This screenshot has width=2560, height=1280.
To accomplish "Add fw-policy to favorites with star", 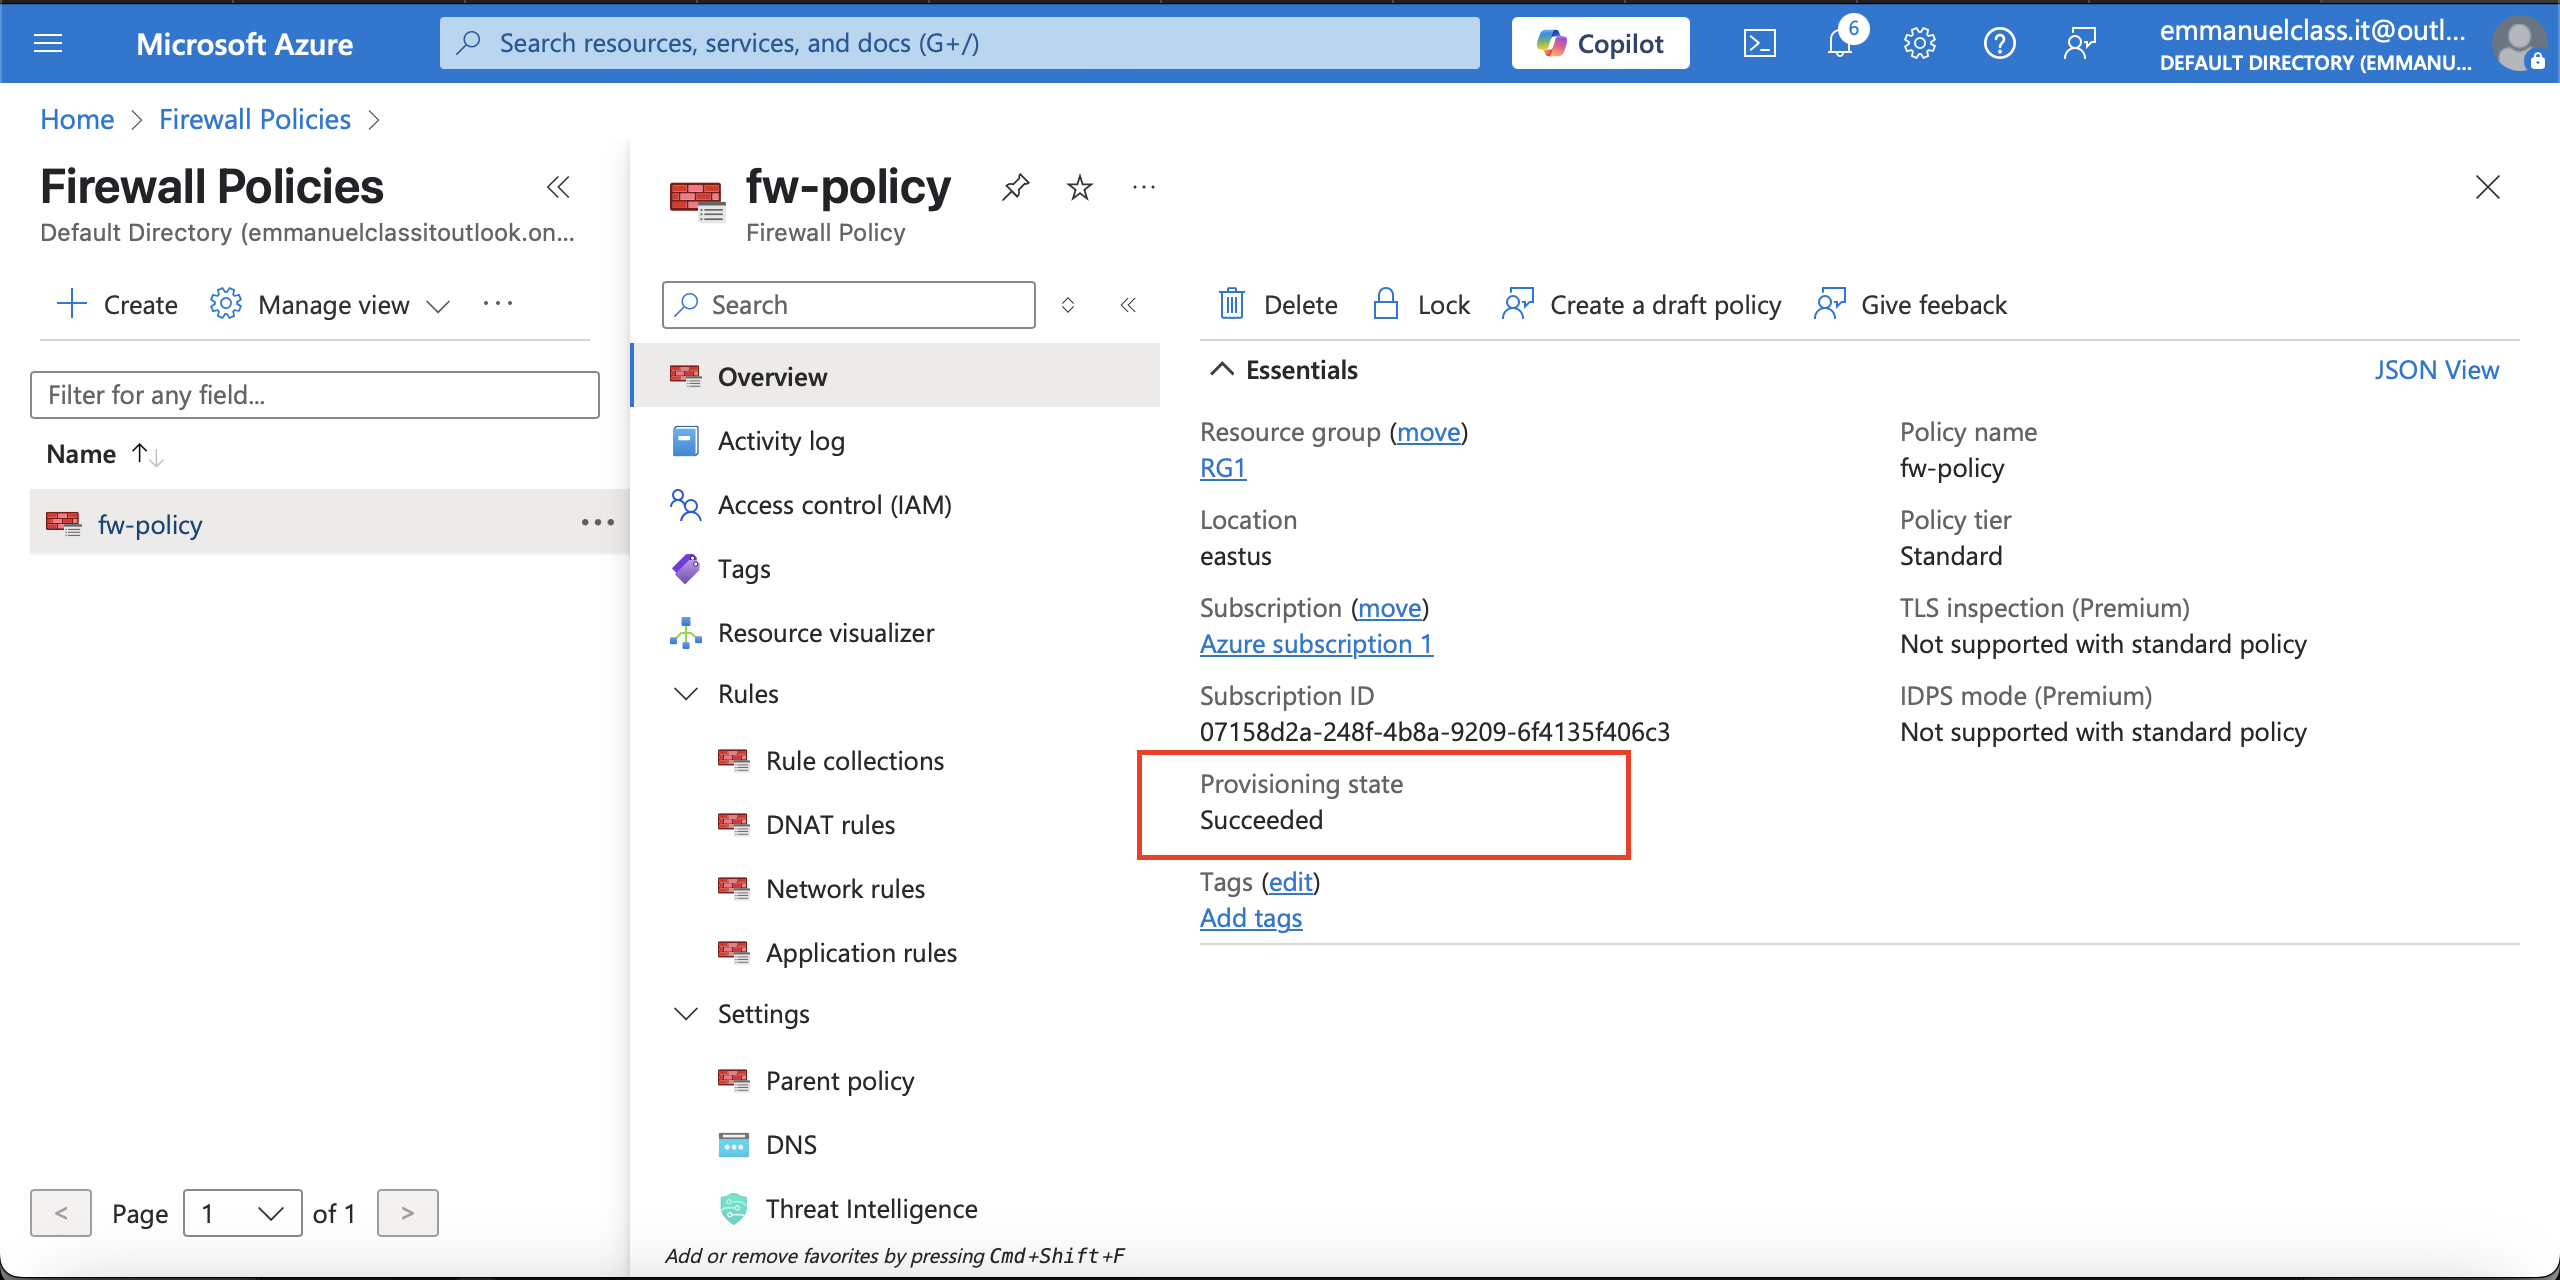I will pos(1079,187).
